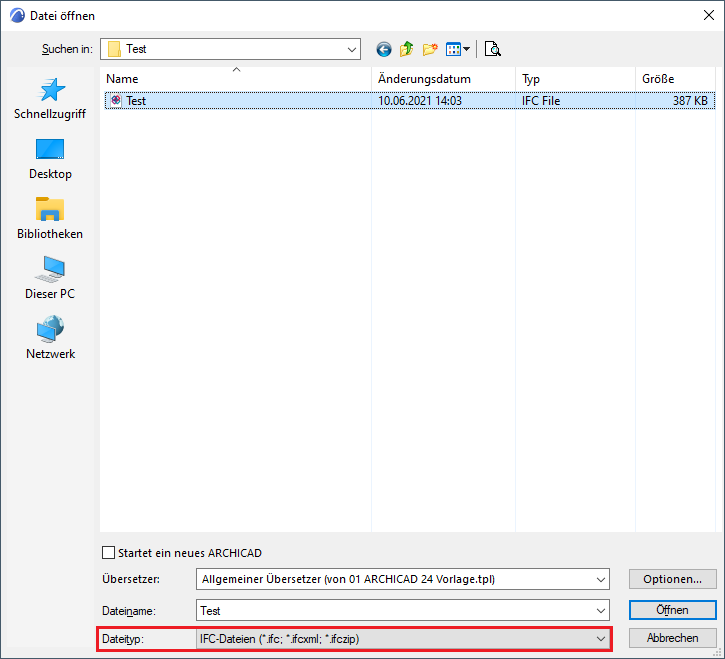Image resolution: width=725 pixels, height=659 pixels.
Task: Click the IFC file icon next to Test
Action: click(x=116, y=100)
